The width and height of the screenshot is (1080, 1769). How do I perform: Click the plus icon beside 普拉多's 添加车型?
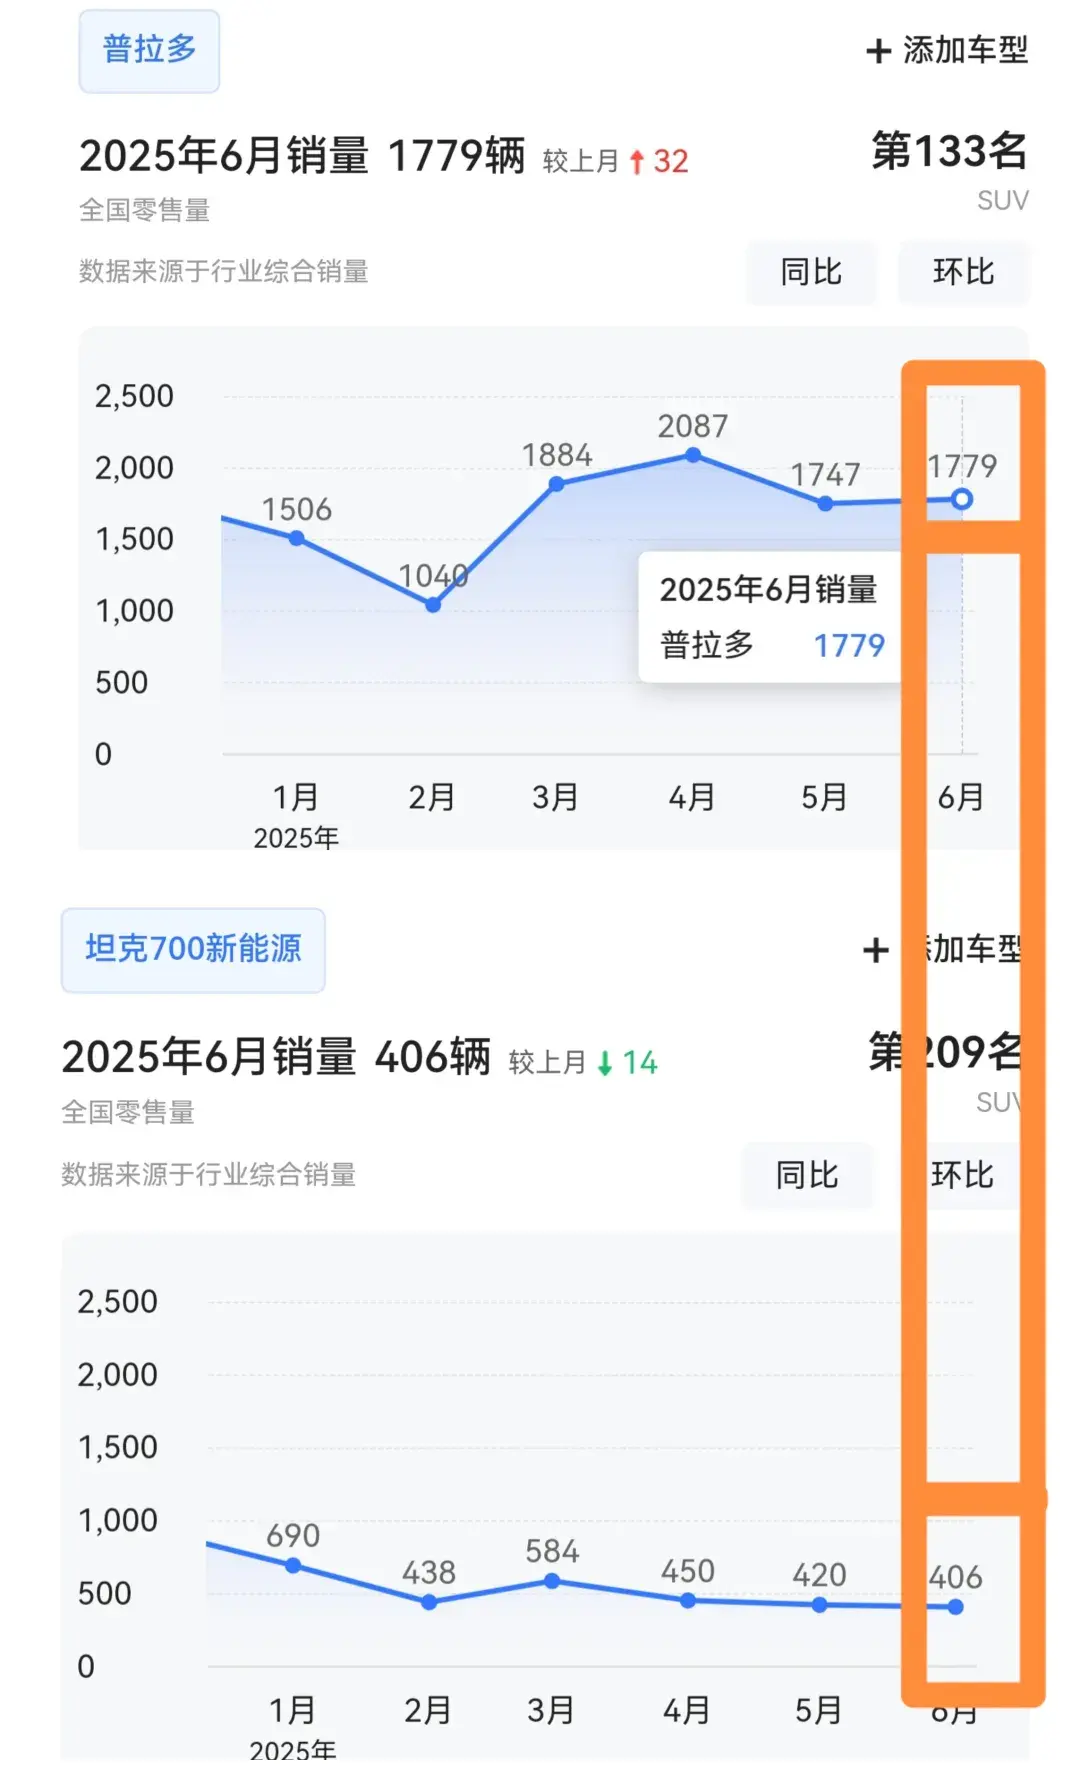tap(878, 51)
